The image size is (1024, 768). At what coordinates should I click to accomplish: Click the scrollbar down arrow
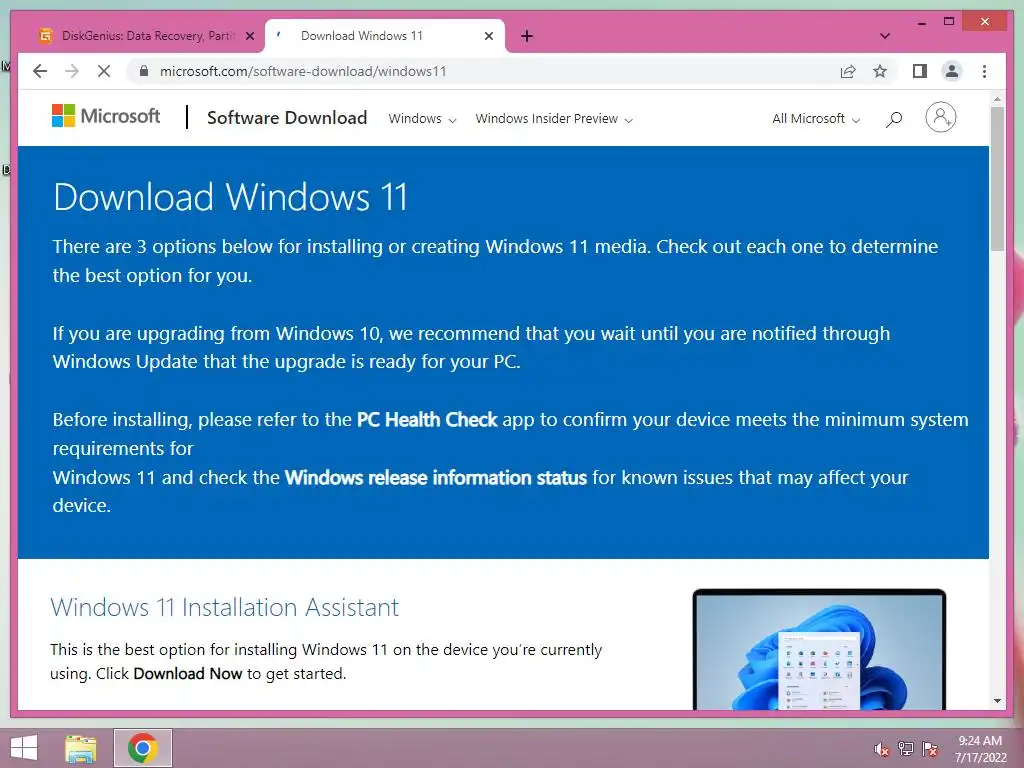pos(997,701)
